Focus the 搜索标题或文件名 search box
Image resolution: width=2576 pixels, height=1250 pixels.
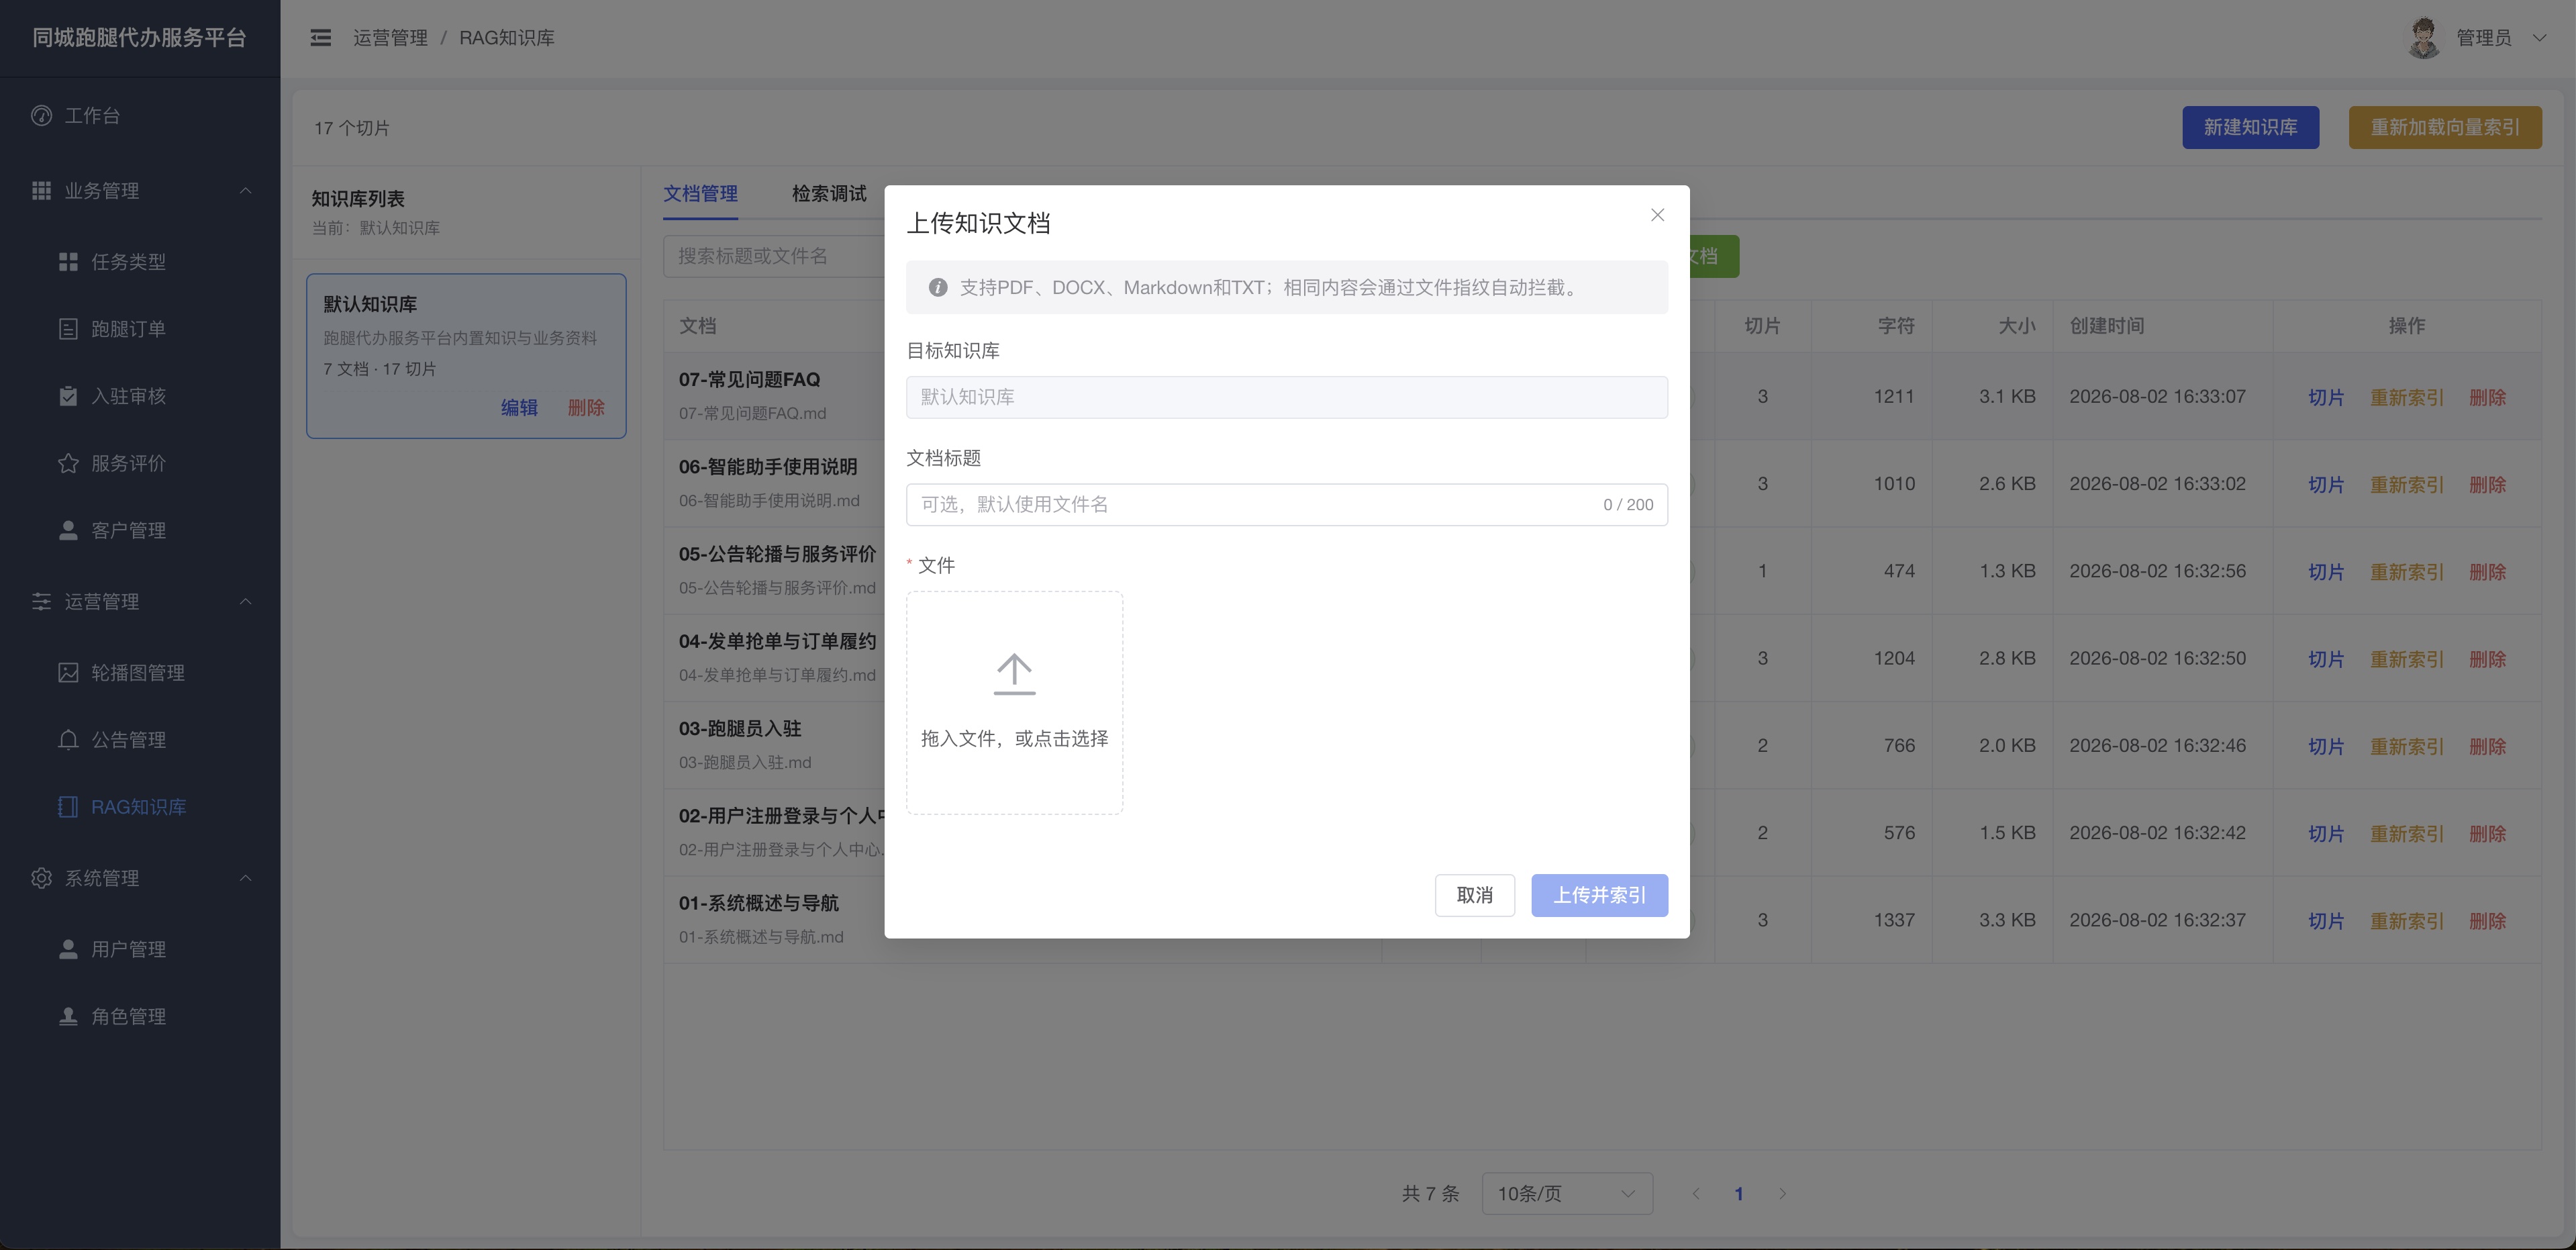click(773, 256)
